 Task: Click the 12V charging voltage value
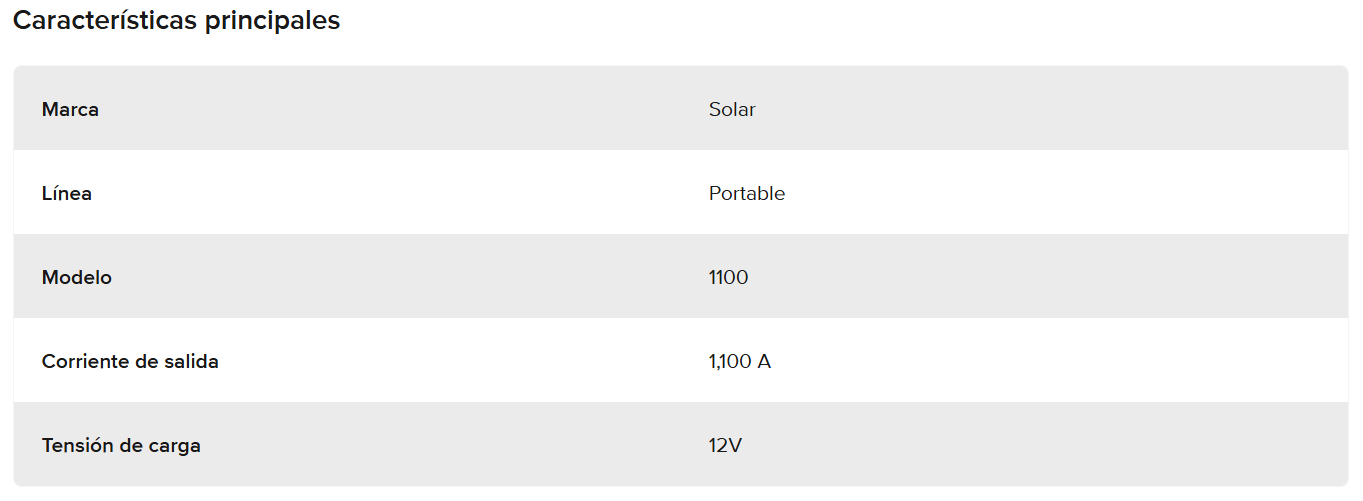[x=725, y=445]
